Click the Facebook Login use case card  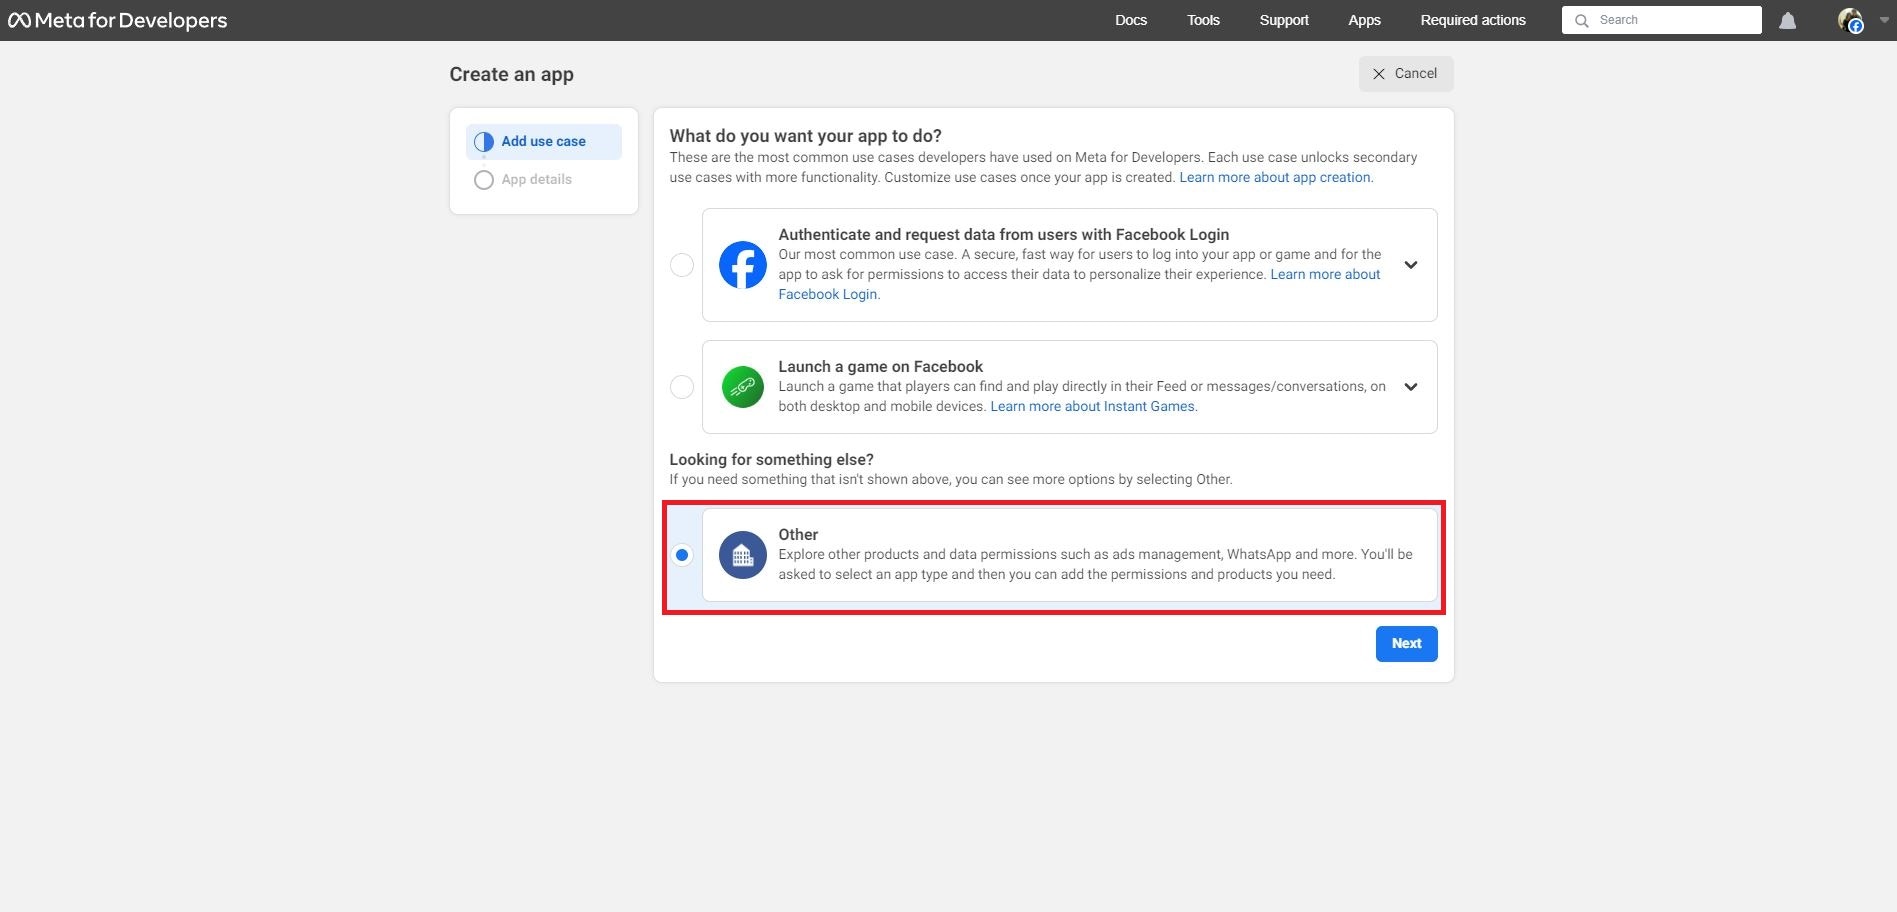1069,265
